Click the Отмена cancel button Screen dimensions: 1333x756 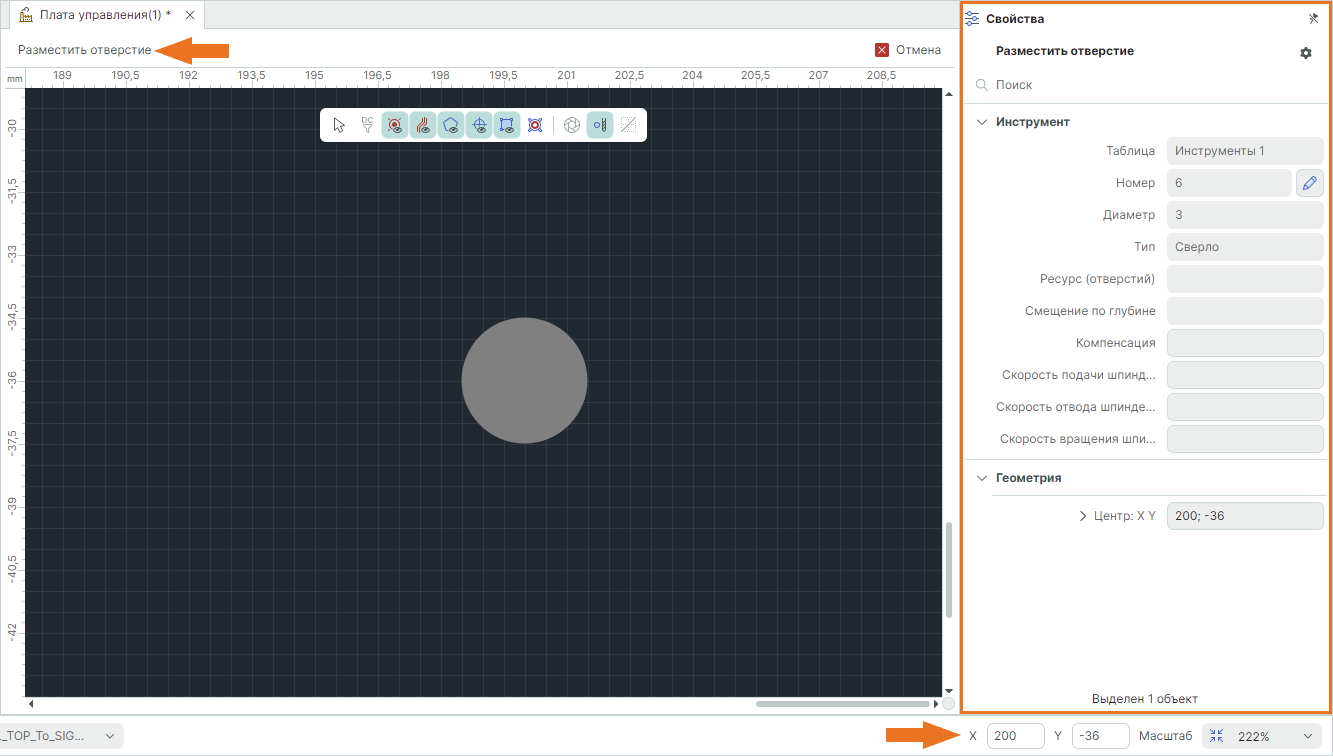coord(908,50)
